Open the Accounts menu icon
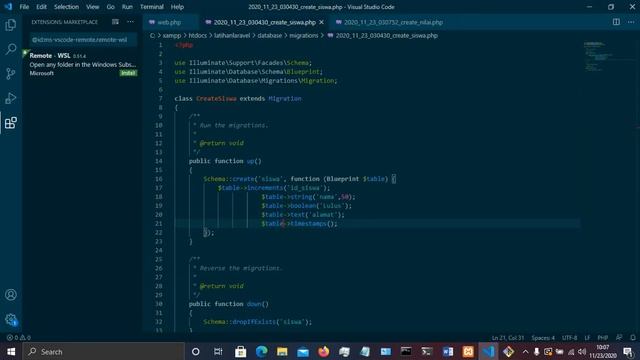This screenshot has height=360, width=640. 11,295
